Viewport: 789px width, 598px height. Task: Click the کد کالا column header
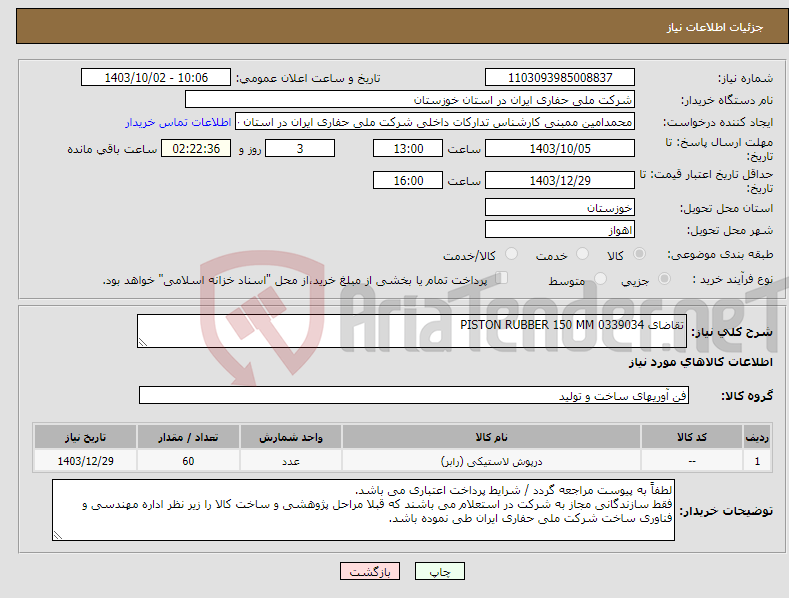click(x=692, y=437)
